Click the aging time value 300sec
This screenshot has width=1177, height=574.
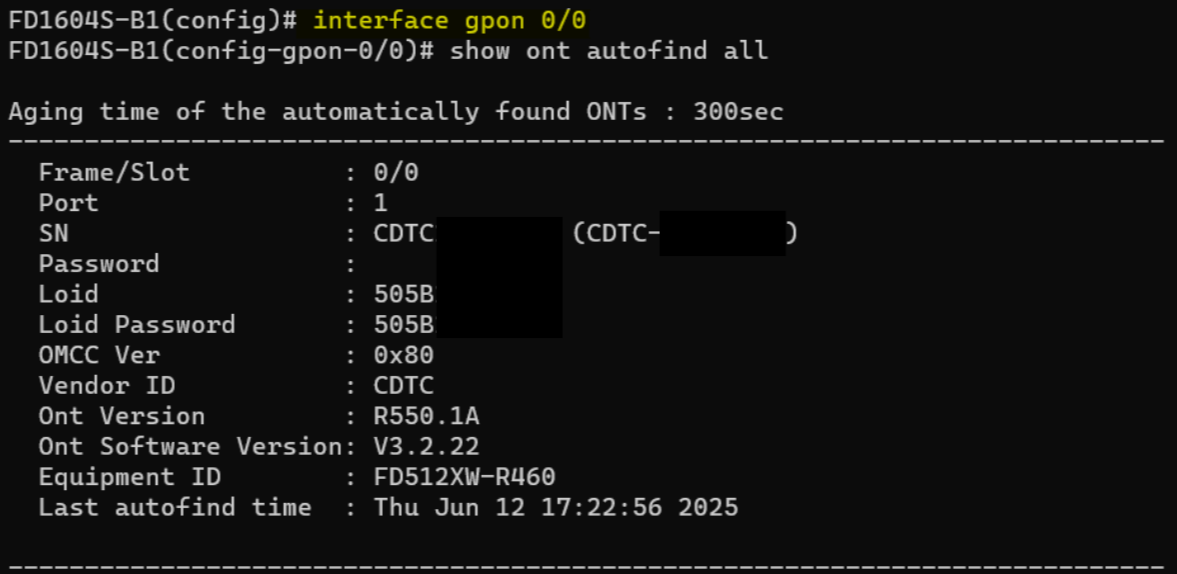pyautogui.click(x=738, y=112)
